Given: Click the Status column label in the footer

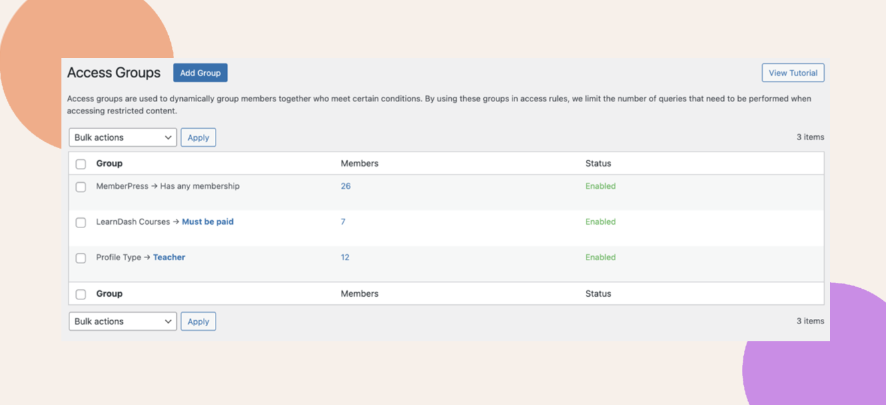Looking at the screenshot, I should (598, 294).
